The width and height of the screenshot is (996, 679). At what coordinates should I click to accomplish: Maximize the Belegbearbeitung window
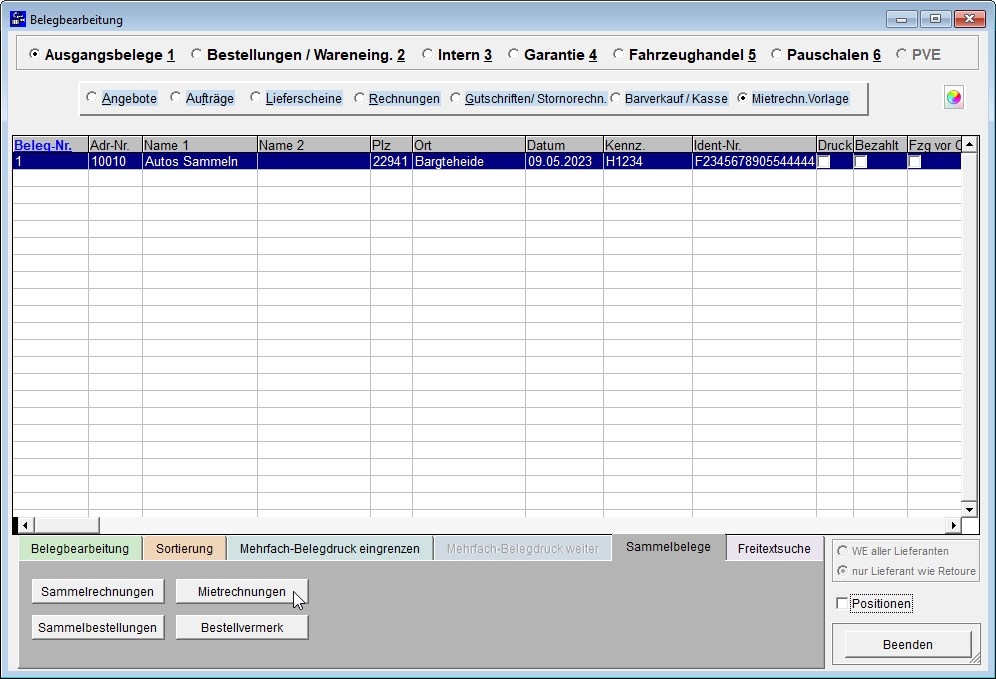935,19
